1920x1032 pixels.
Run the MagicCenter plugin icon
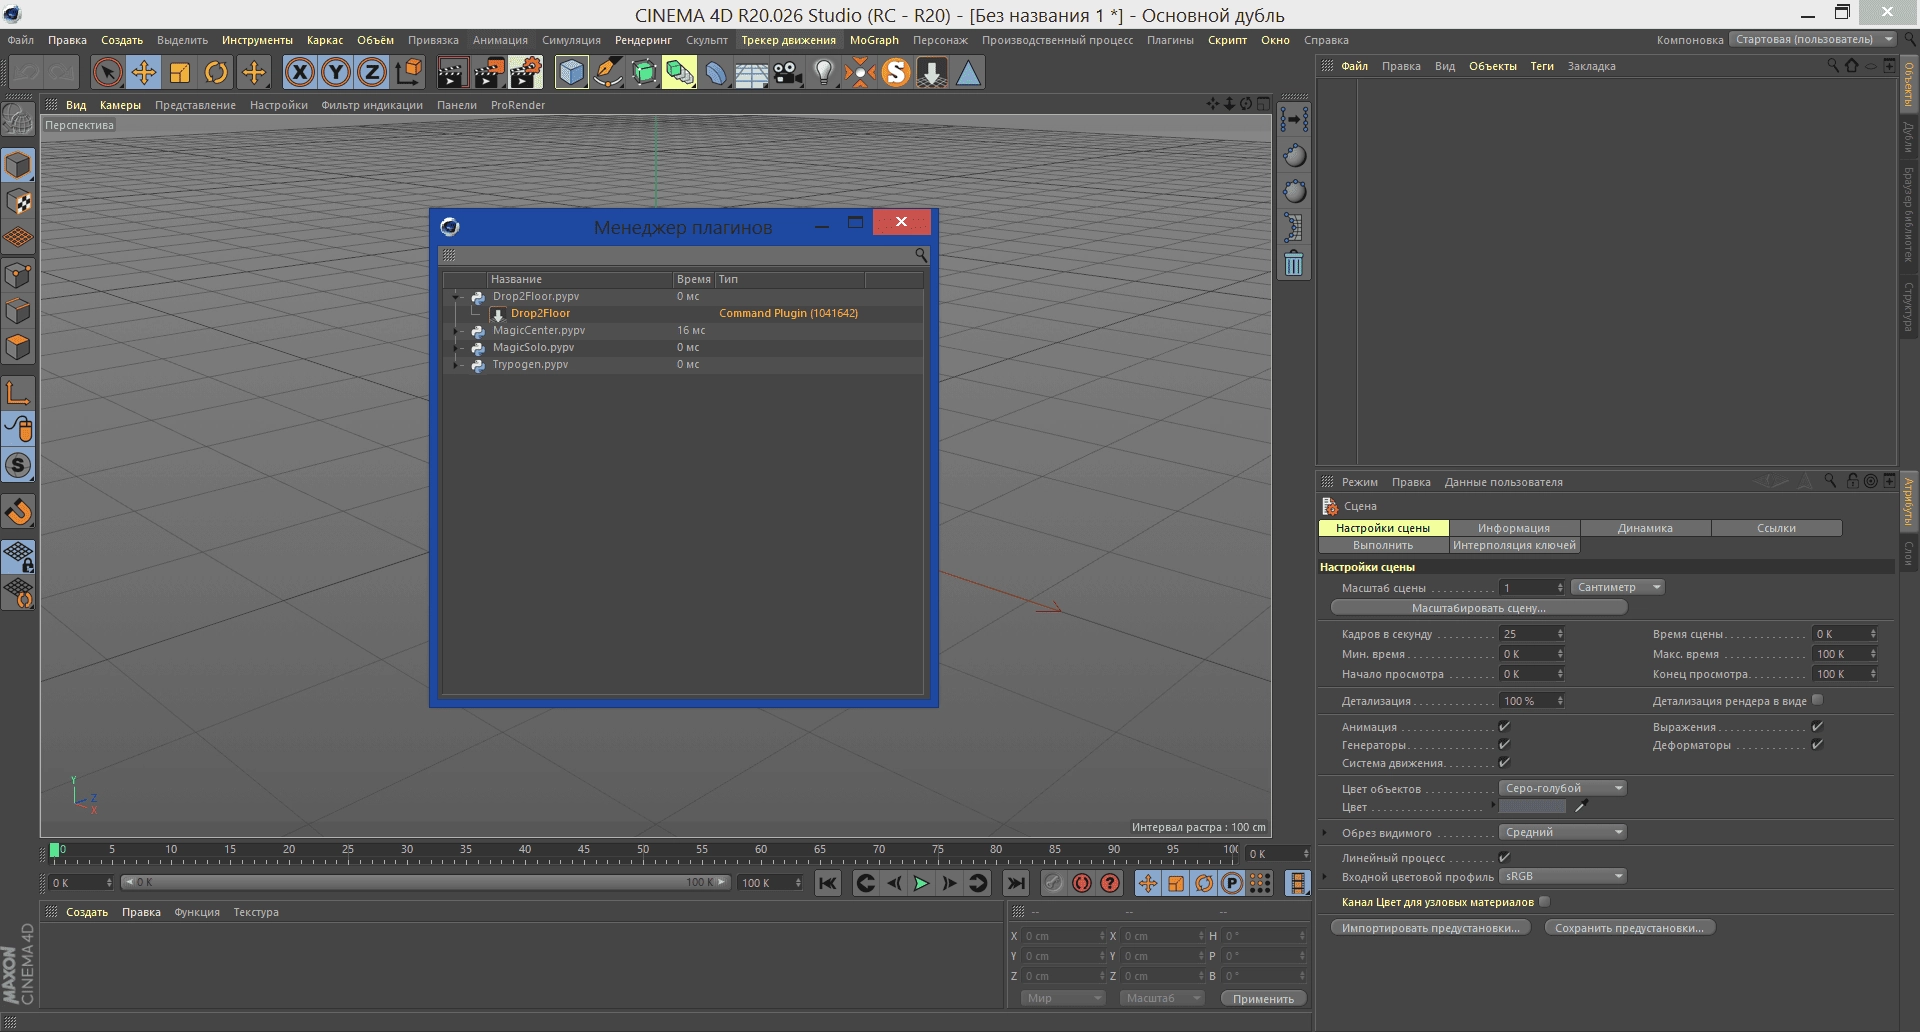click(x=860, y=72)
